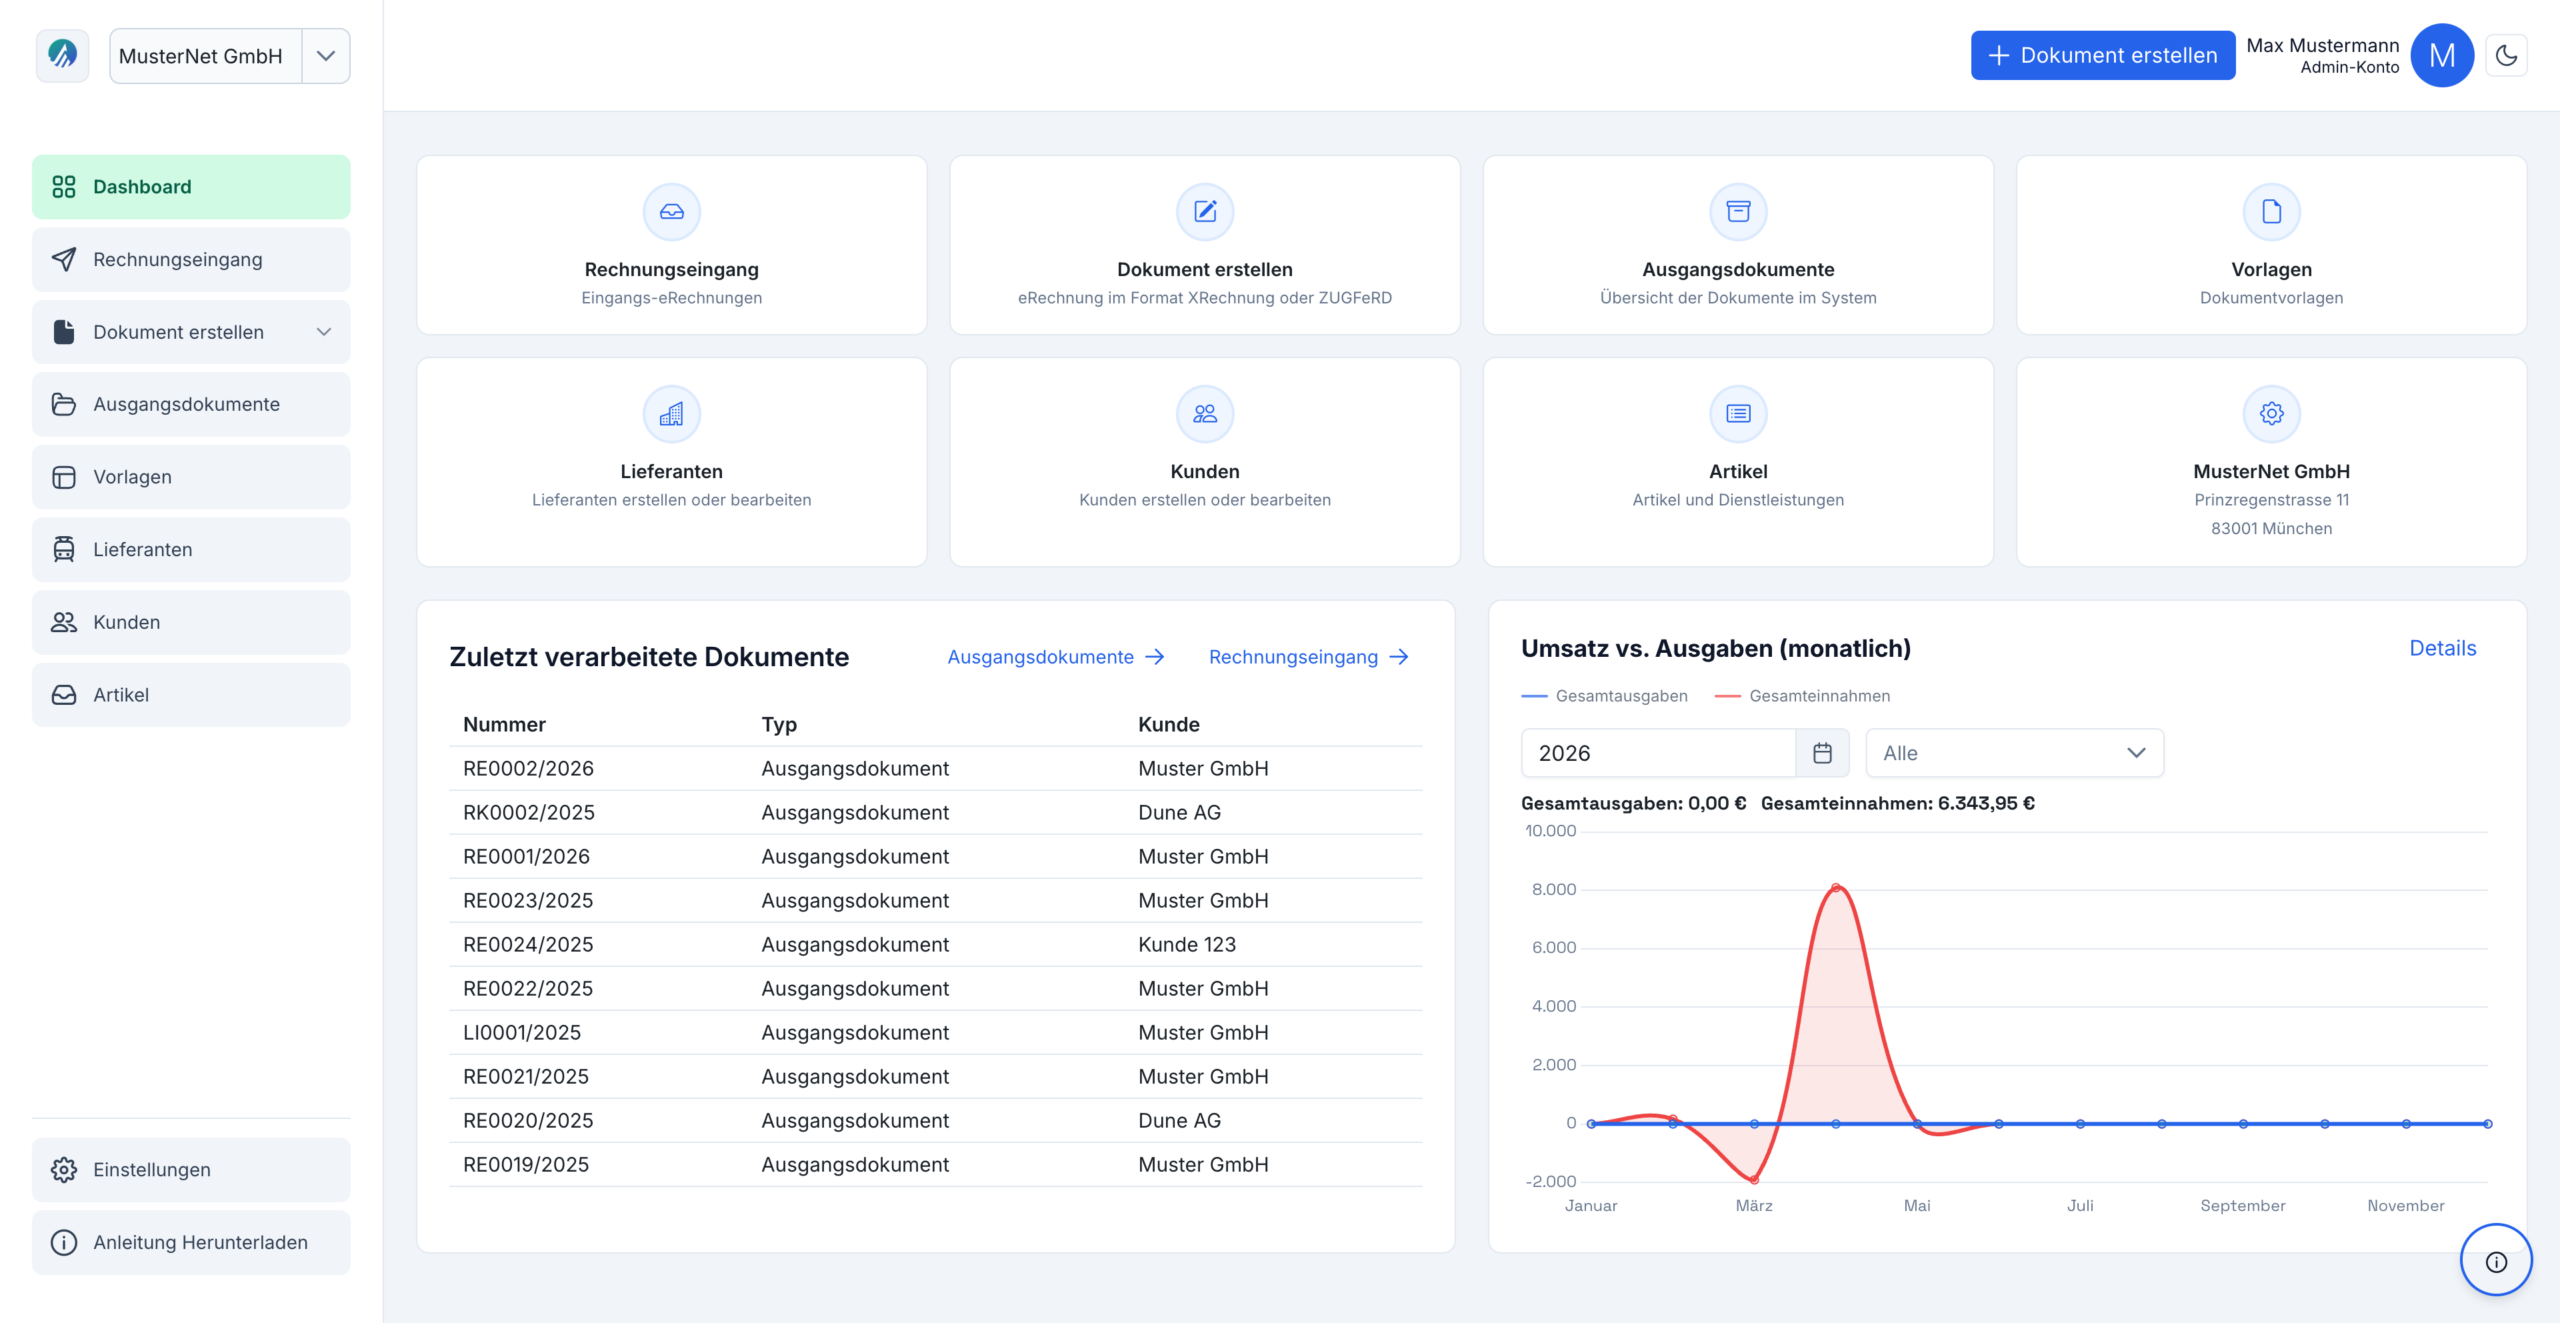The image size is (2560, 1323).
Task: Expand the Dokument erstellen sidebar submenu
Action: coord(324,332)
